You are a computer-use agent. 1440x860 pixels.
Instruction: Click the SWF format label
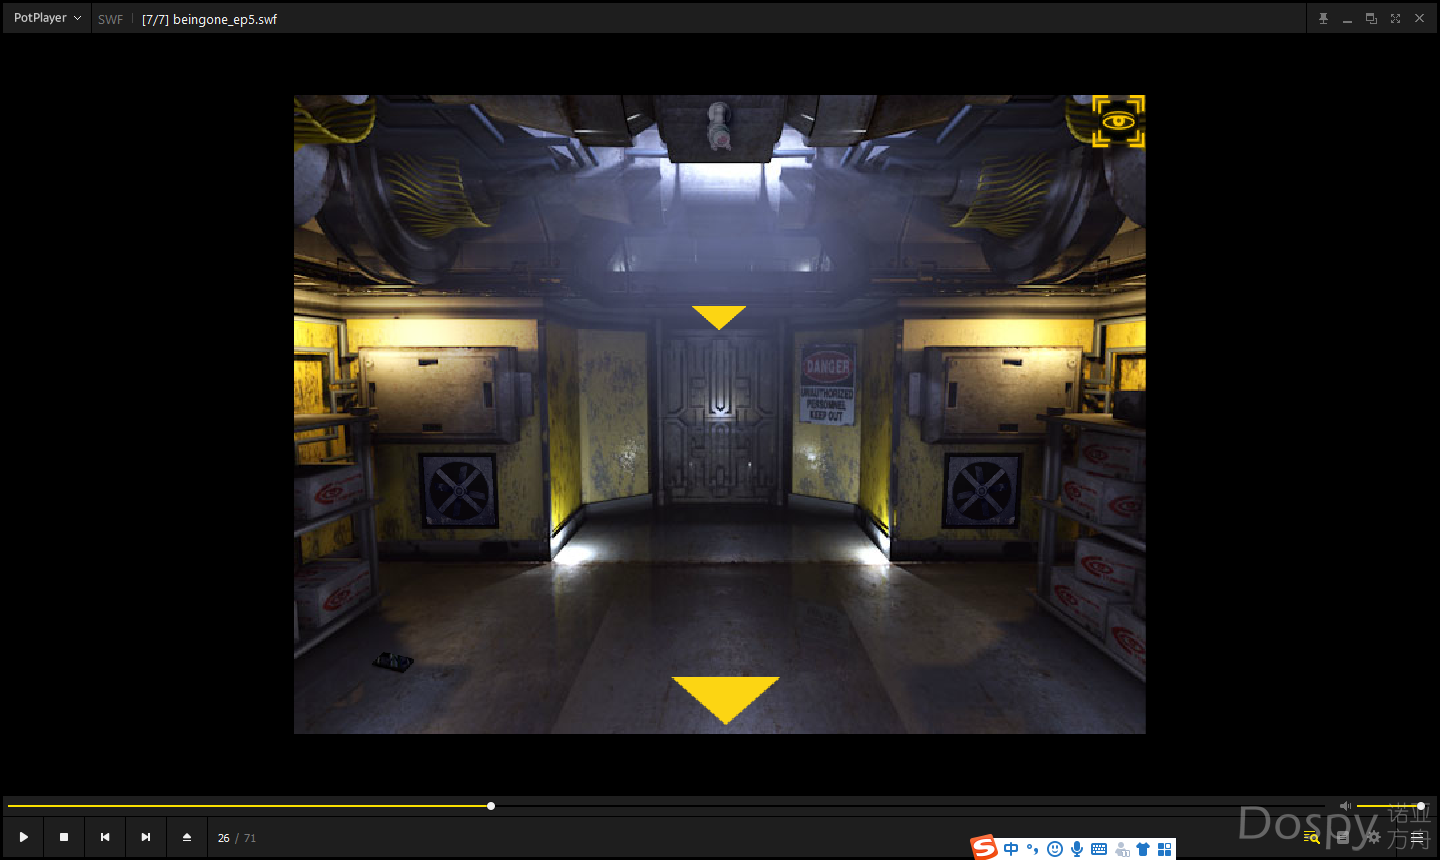coord(110,19)
